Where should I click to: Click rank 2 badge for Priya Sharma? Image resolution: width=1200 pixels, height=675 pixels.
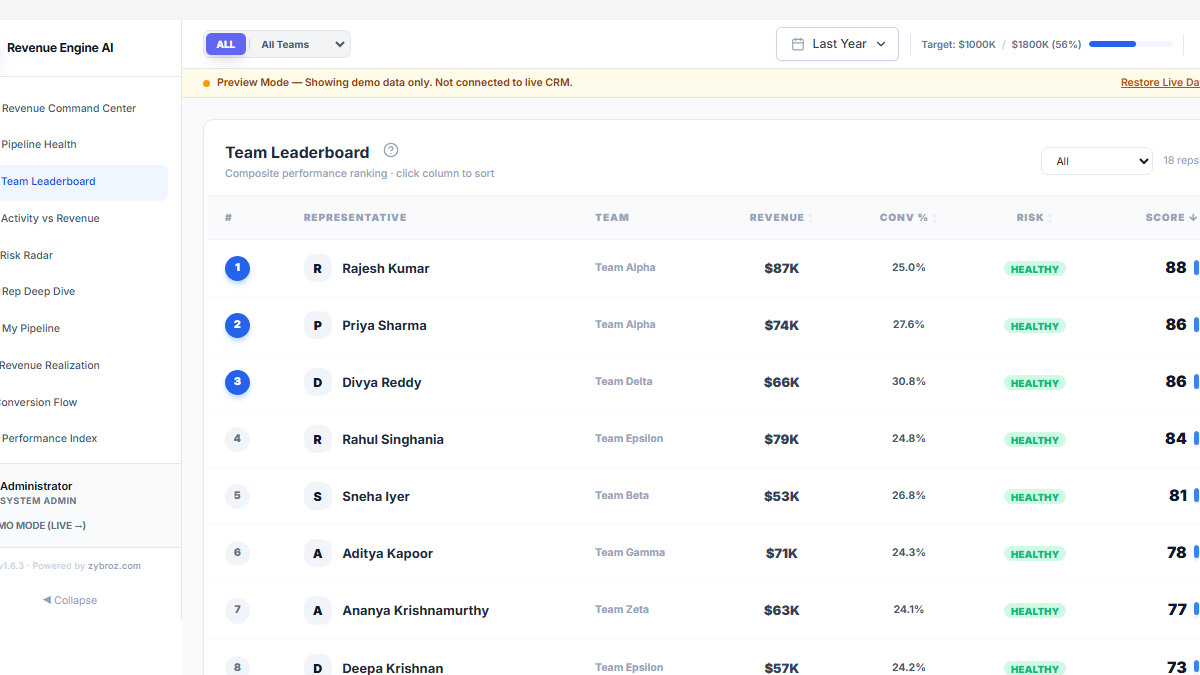coord(237,325)
